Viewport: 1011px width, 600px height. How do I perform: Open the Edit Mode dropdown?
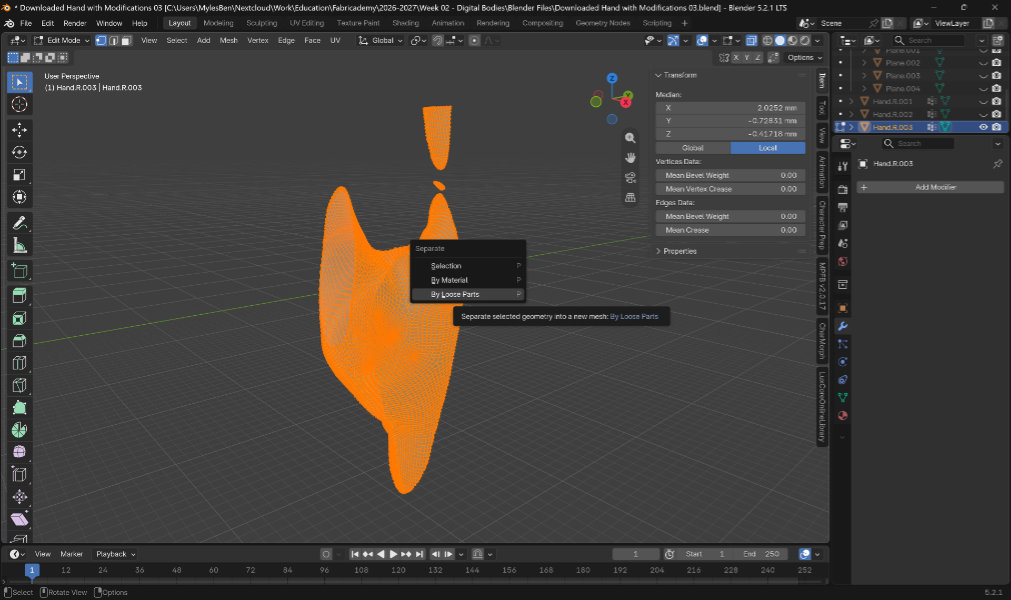[61, 40]
